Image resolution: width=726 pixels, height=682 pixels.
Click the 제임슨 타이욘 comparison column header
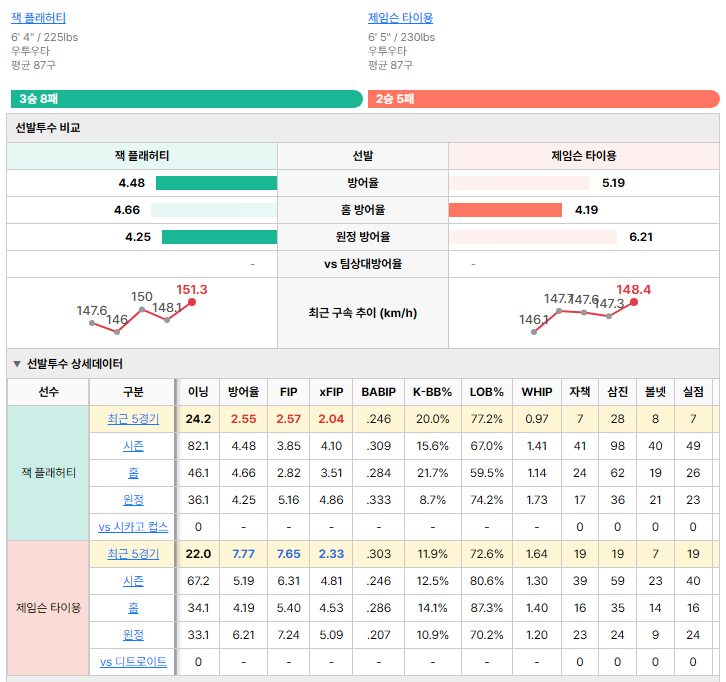point(584,156)
